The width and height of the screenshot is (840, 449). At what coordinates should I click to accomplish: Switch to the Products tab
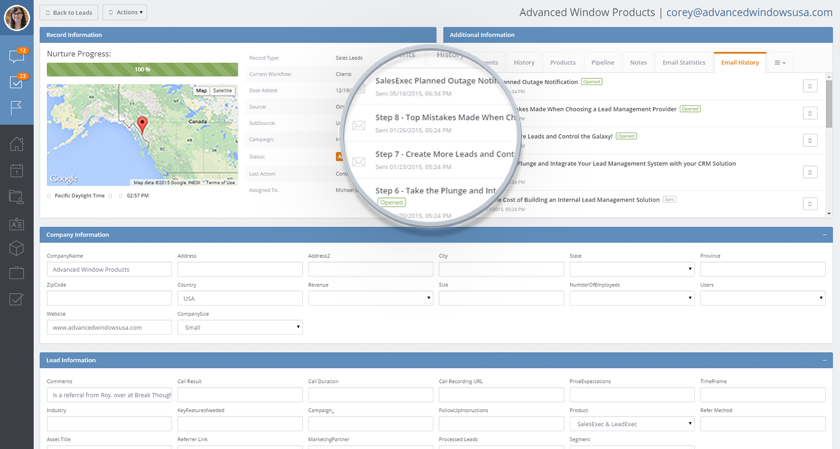562,63
